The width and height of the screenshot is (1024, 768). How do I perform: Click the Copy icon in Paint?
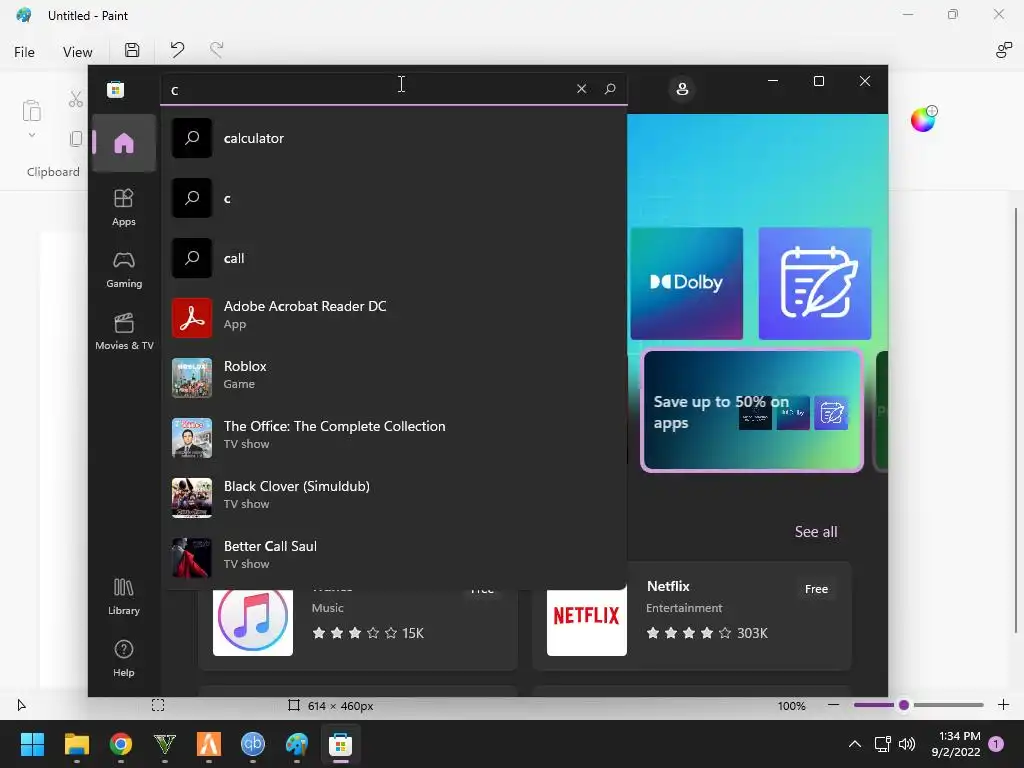point(76,138)
